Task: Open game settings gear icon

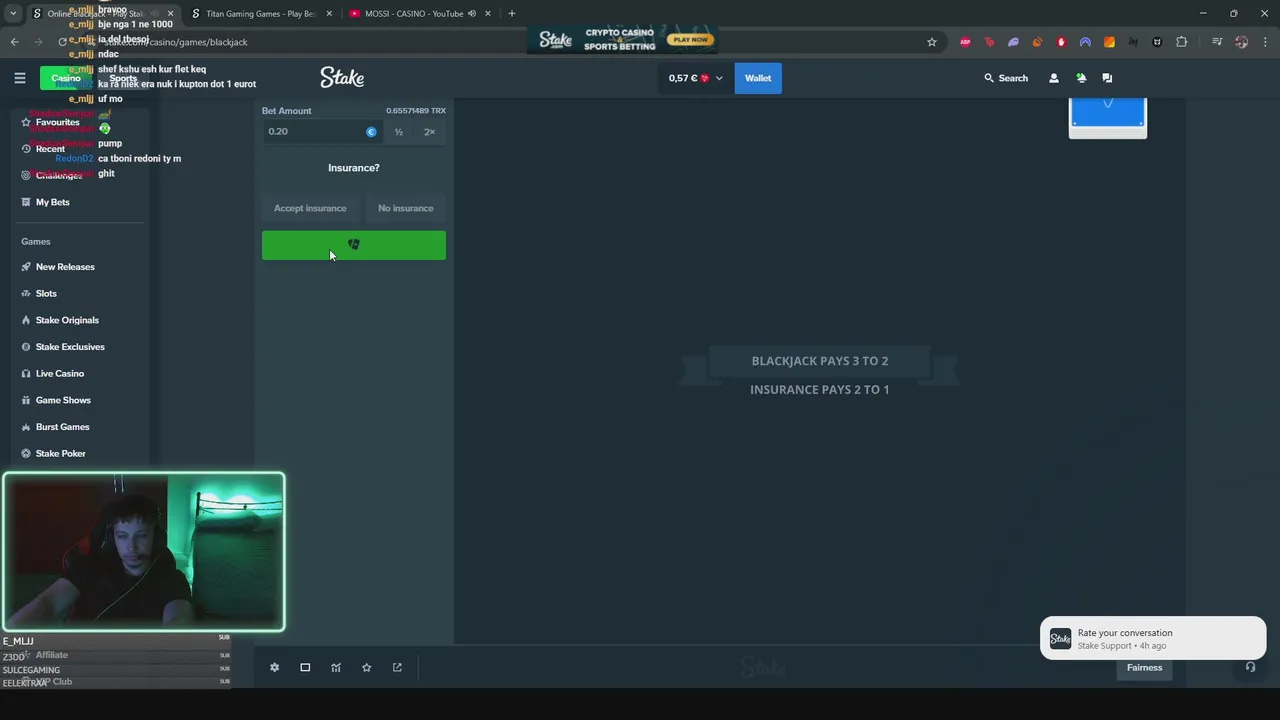Action: pyautogui.click(x=275, y=667)
